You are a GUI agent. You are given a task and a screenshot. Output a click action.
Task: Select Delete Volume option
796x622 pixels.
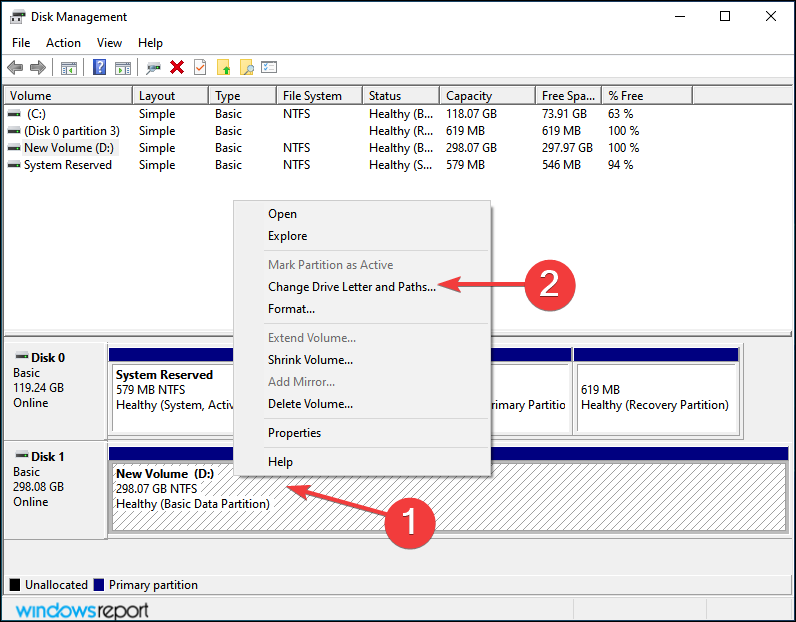tap(310, 404)
